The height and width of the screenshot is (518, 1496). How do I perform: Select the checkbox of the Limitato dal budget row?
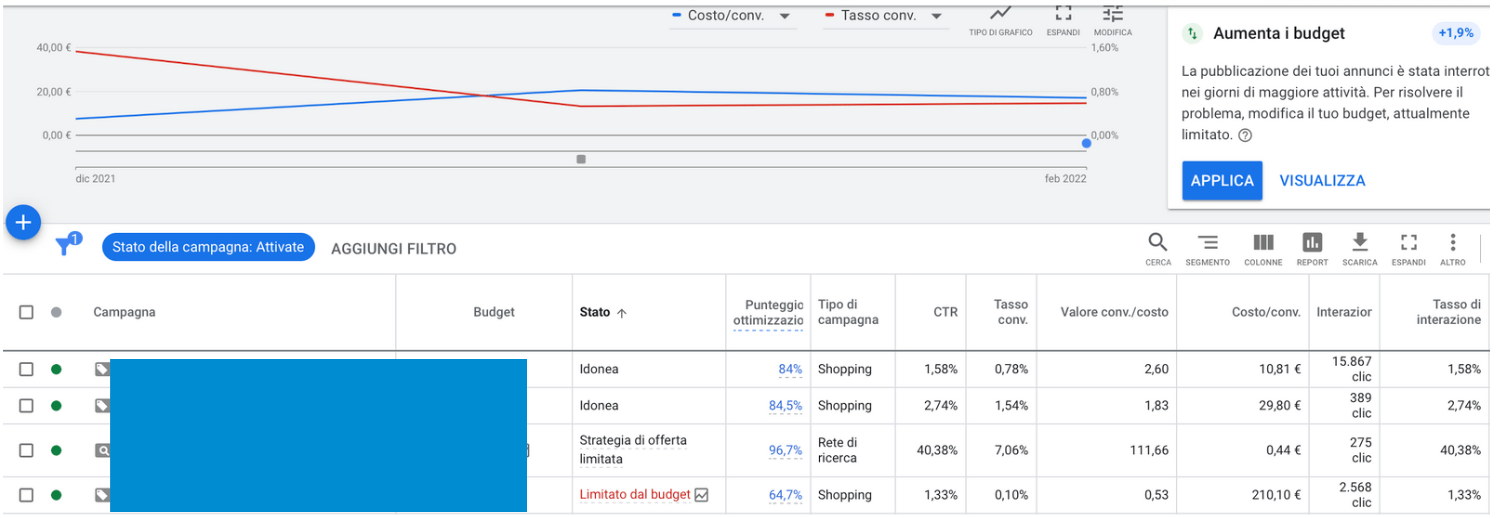pyautogui.click(x=26, y=494)
